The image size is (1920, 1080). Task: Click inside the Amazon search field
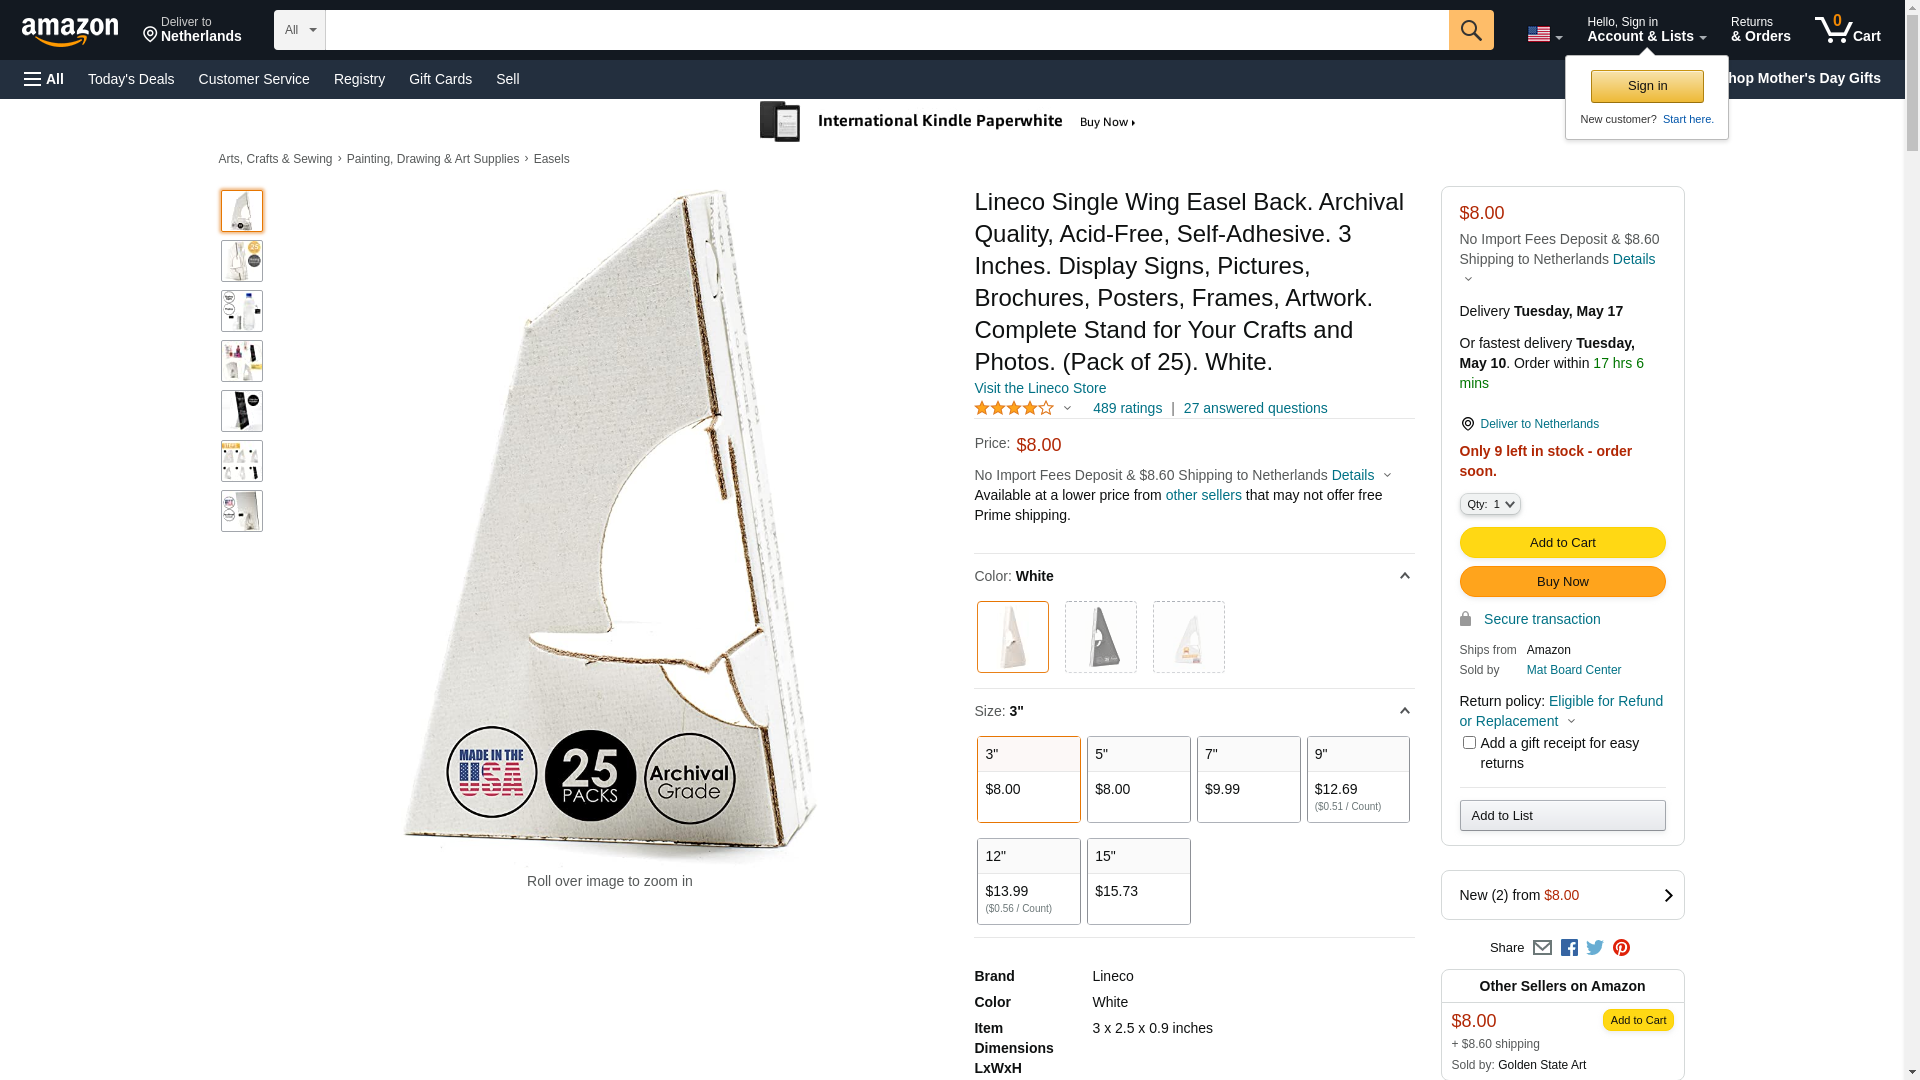(x=886, y=30)
